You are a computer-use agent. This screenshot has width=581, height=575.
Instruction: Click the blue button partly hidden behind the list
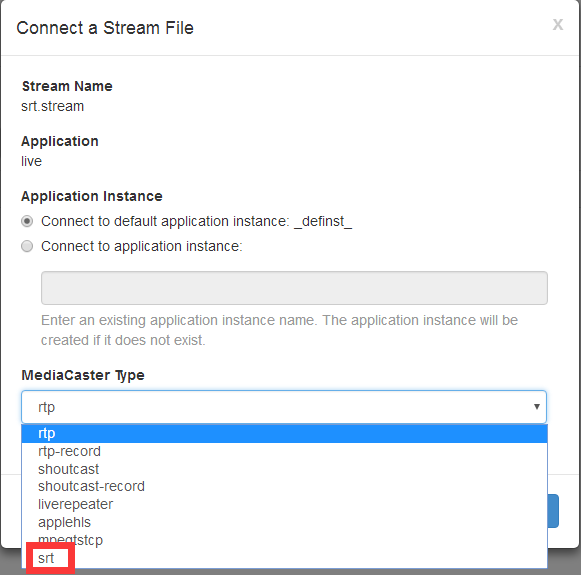(553, 511)
